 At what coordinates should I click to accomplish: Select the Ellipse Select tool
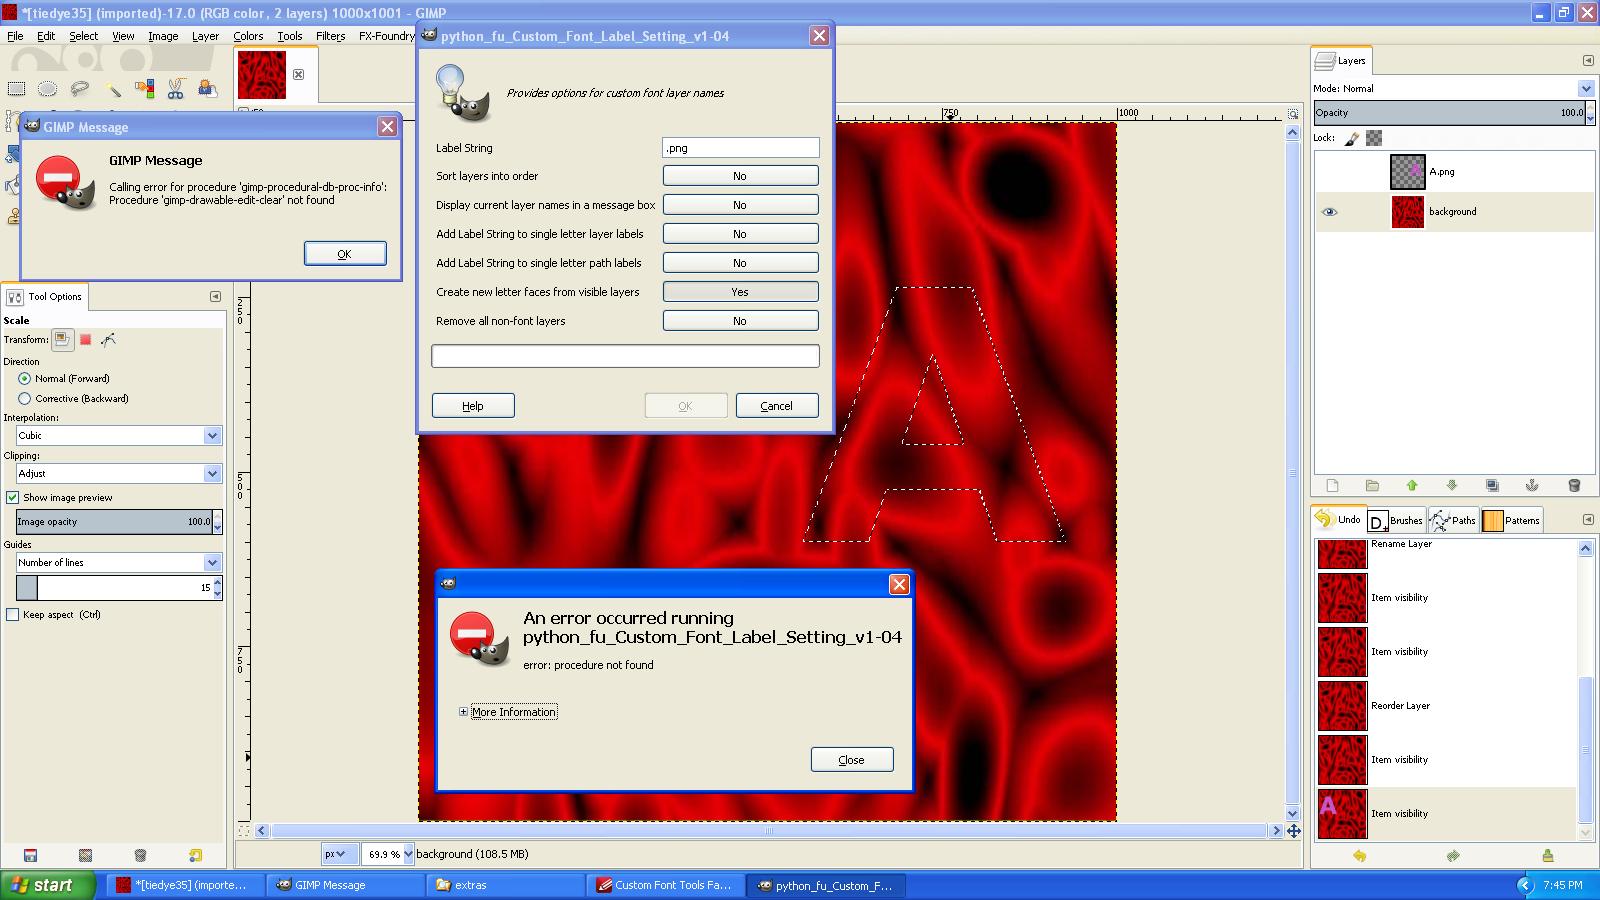[x=47, y=89]
